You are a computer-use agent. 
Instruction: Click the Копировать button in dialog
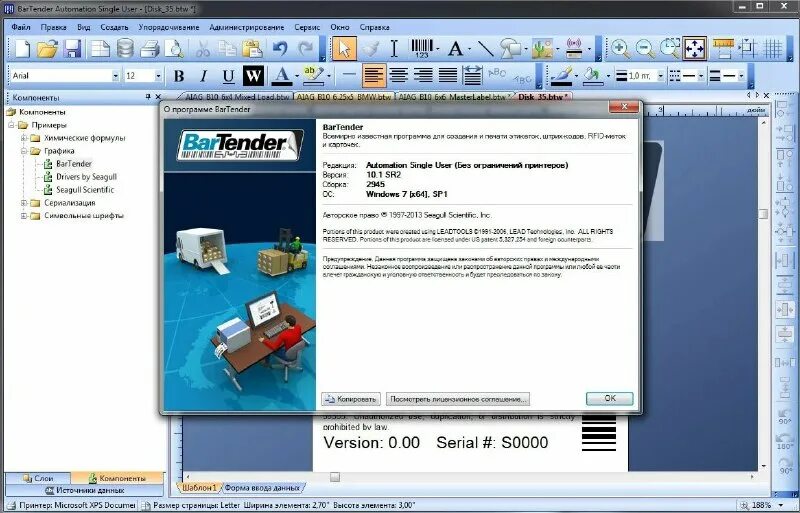click(x=351, y=399)
